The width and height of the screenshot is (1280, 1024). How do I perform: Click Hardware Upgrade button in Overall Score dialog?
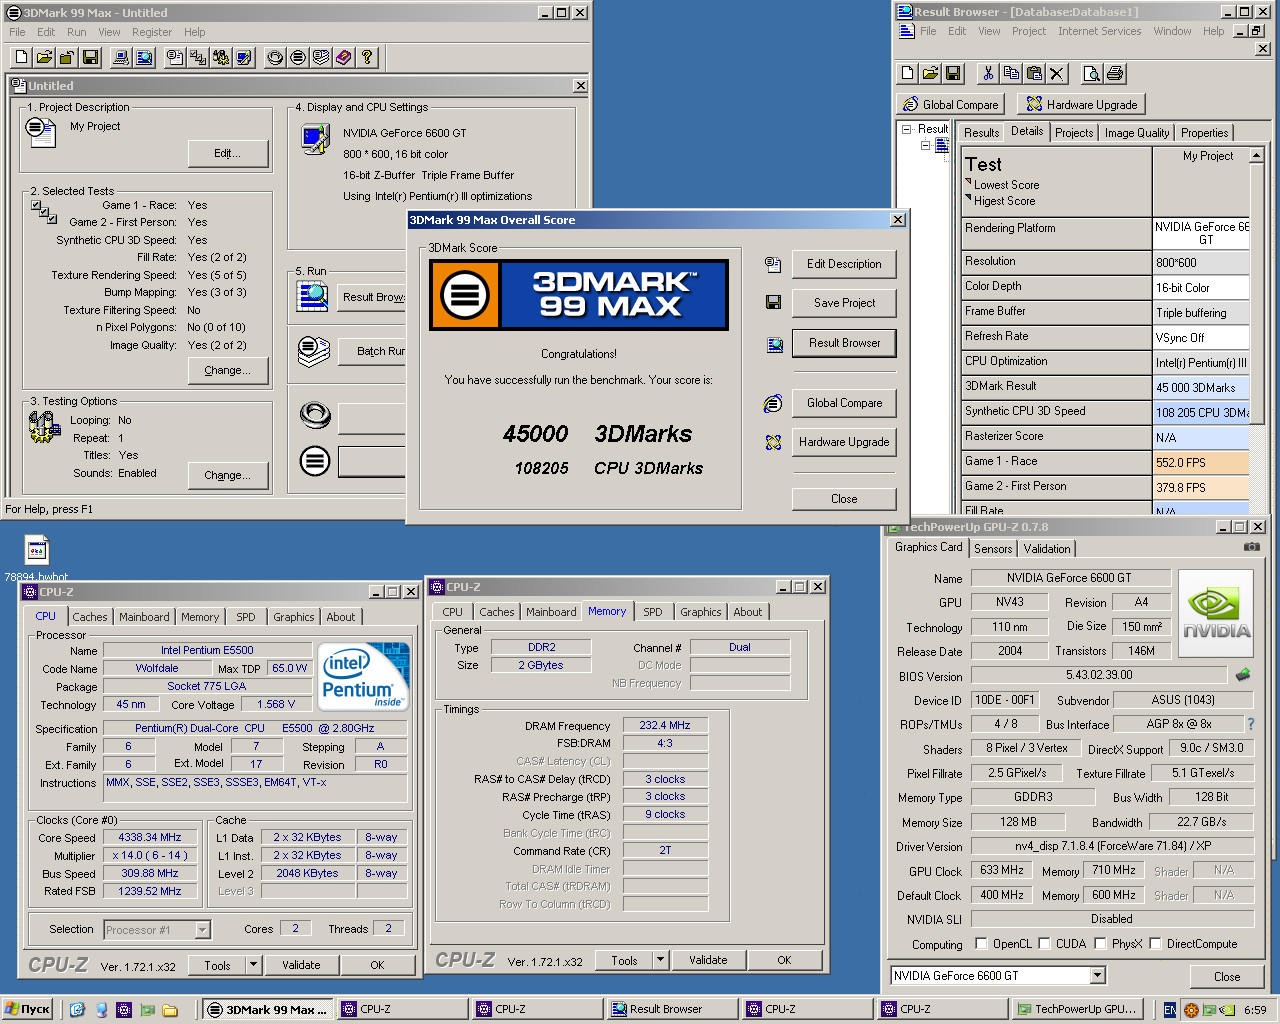coord(844,442)
